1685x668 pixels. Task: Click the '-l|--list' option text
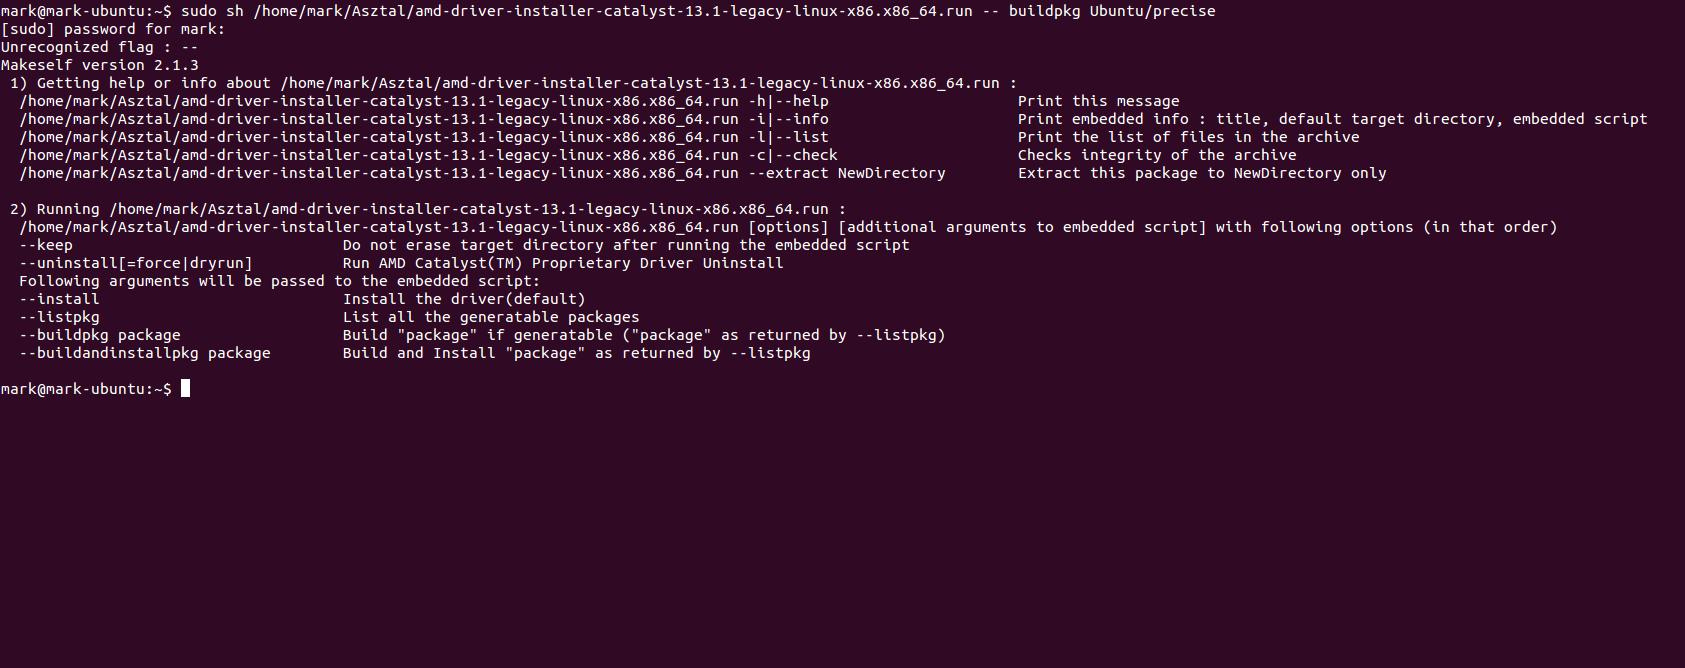click(788, 137)
